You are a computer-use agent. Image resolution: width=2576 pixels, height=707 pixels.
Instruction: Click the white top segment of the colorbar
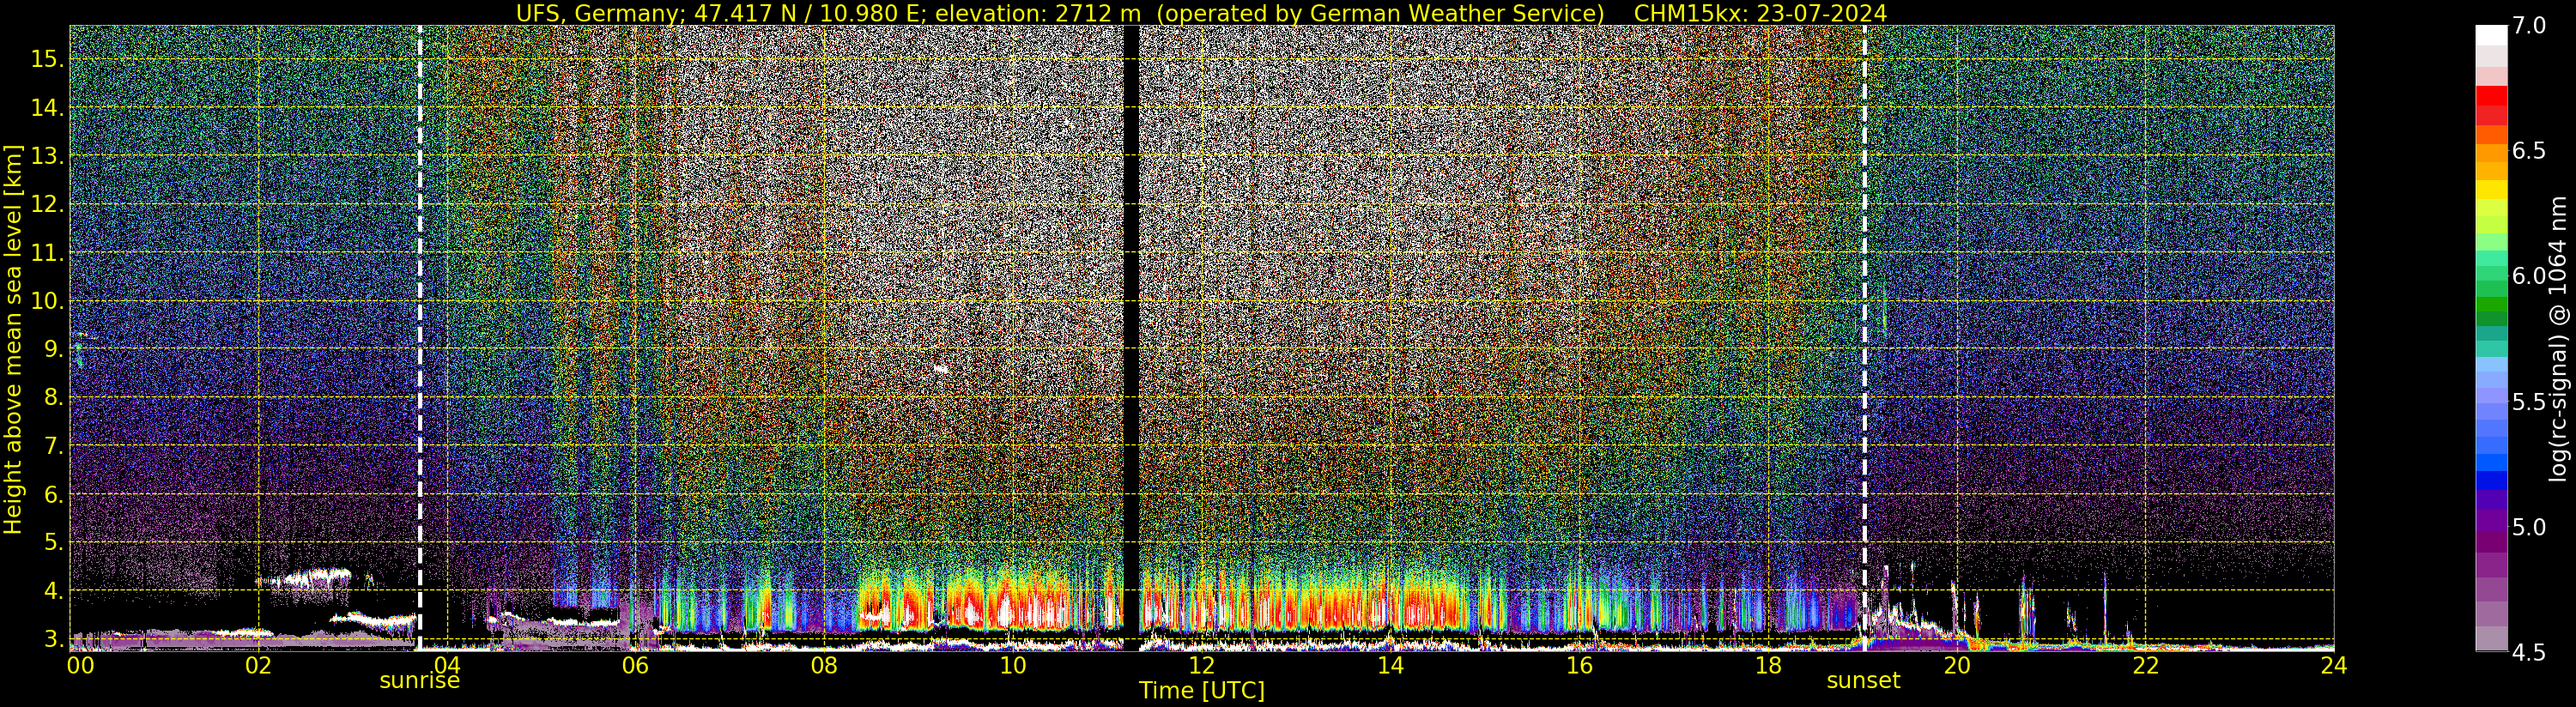(x=2491, y=35)
